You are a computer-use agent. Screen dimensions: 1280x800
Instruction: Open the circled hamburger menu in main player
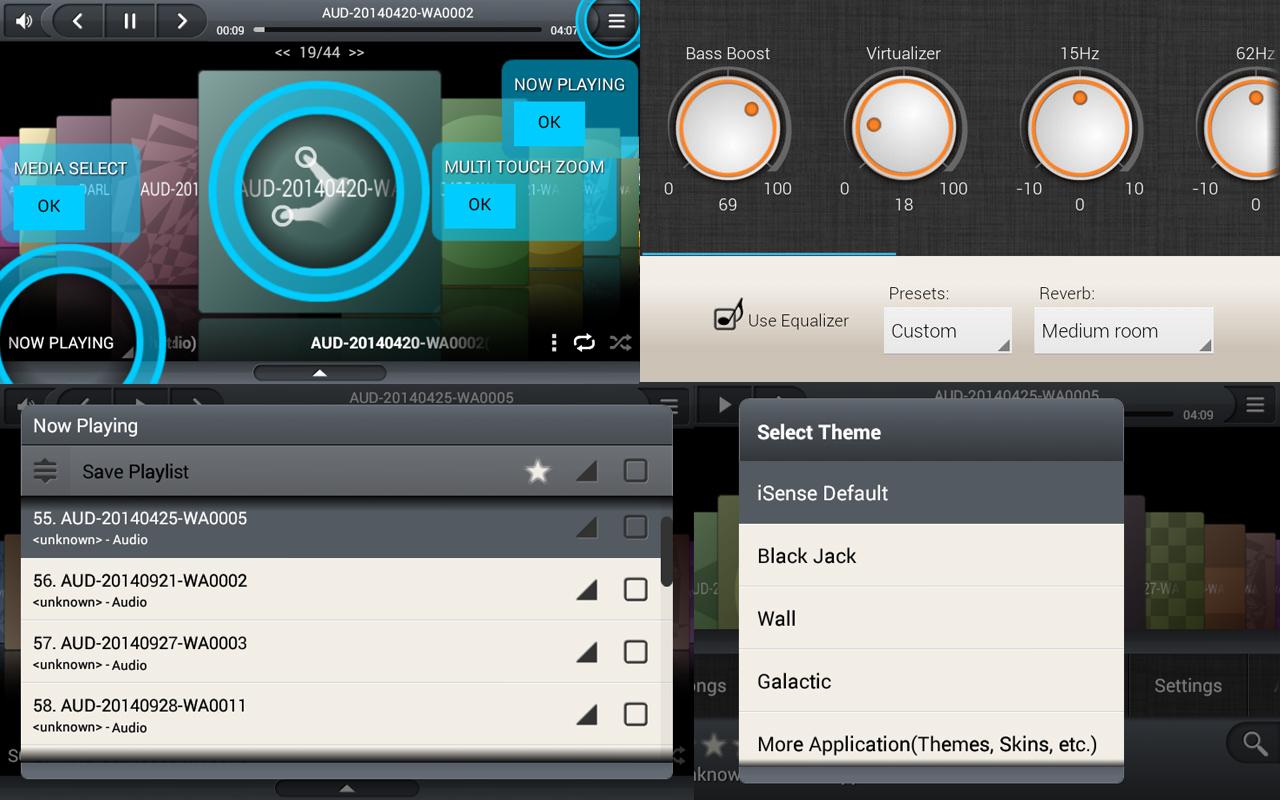616,21
